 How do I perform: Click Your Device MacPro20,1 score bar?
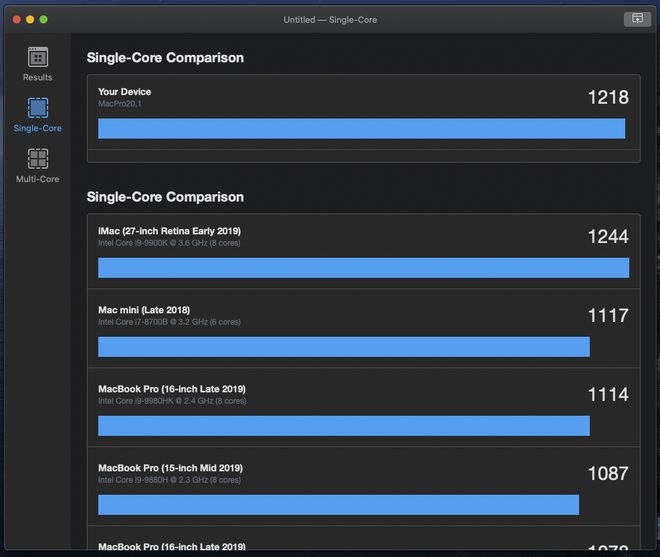click(361, 128)
